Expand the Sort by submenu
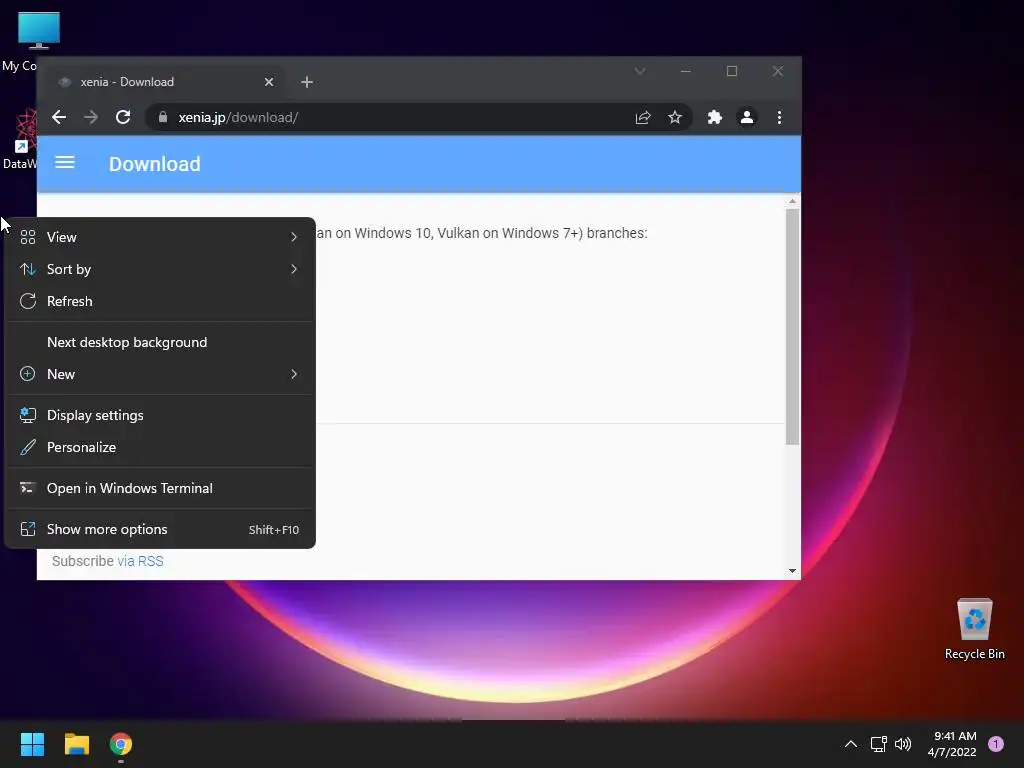Viewport: 1024px width, 768px height. pos(160,269)
